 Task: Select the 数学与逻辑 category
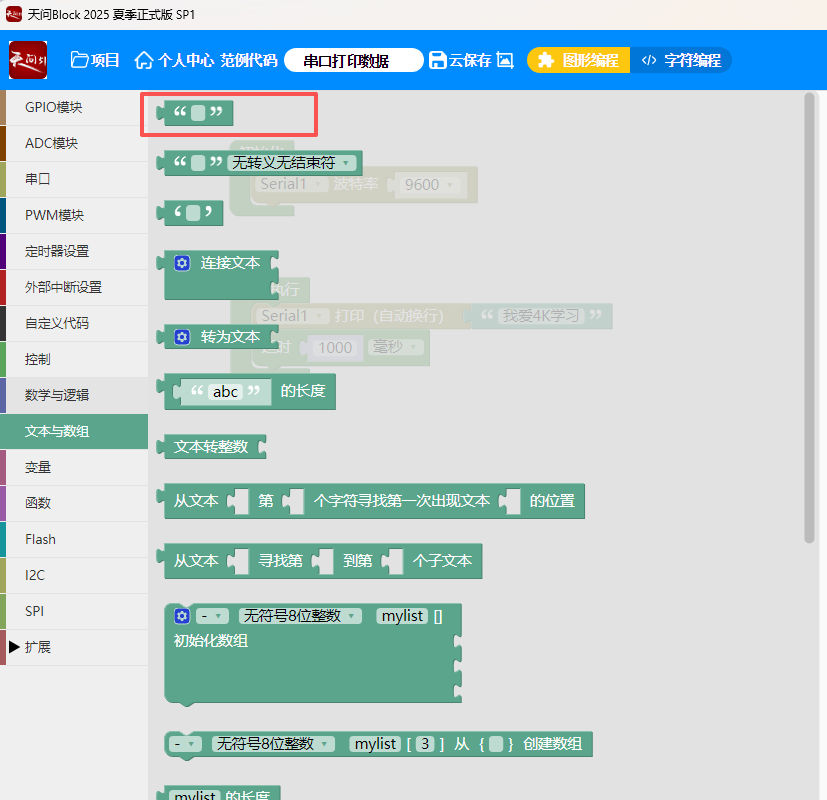56,395
